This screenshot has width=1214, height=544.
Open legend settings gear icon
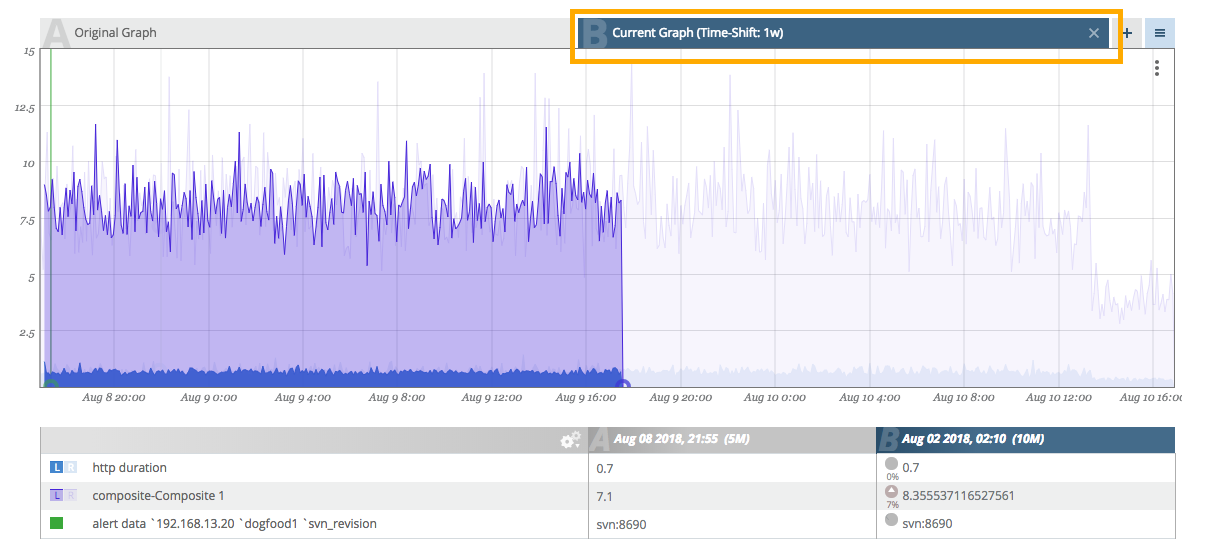[570, 440]
